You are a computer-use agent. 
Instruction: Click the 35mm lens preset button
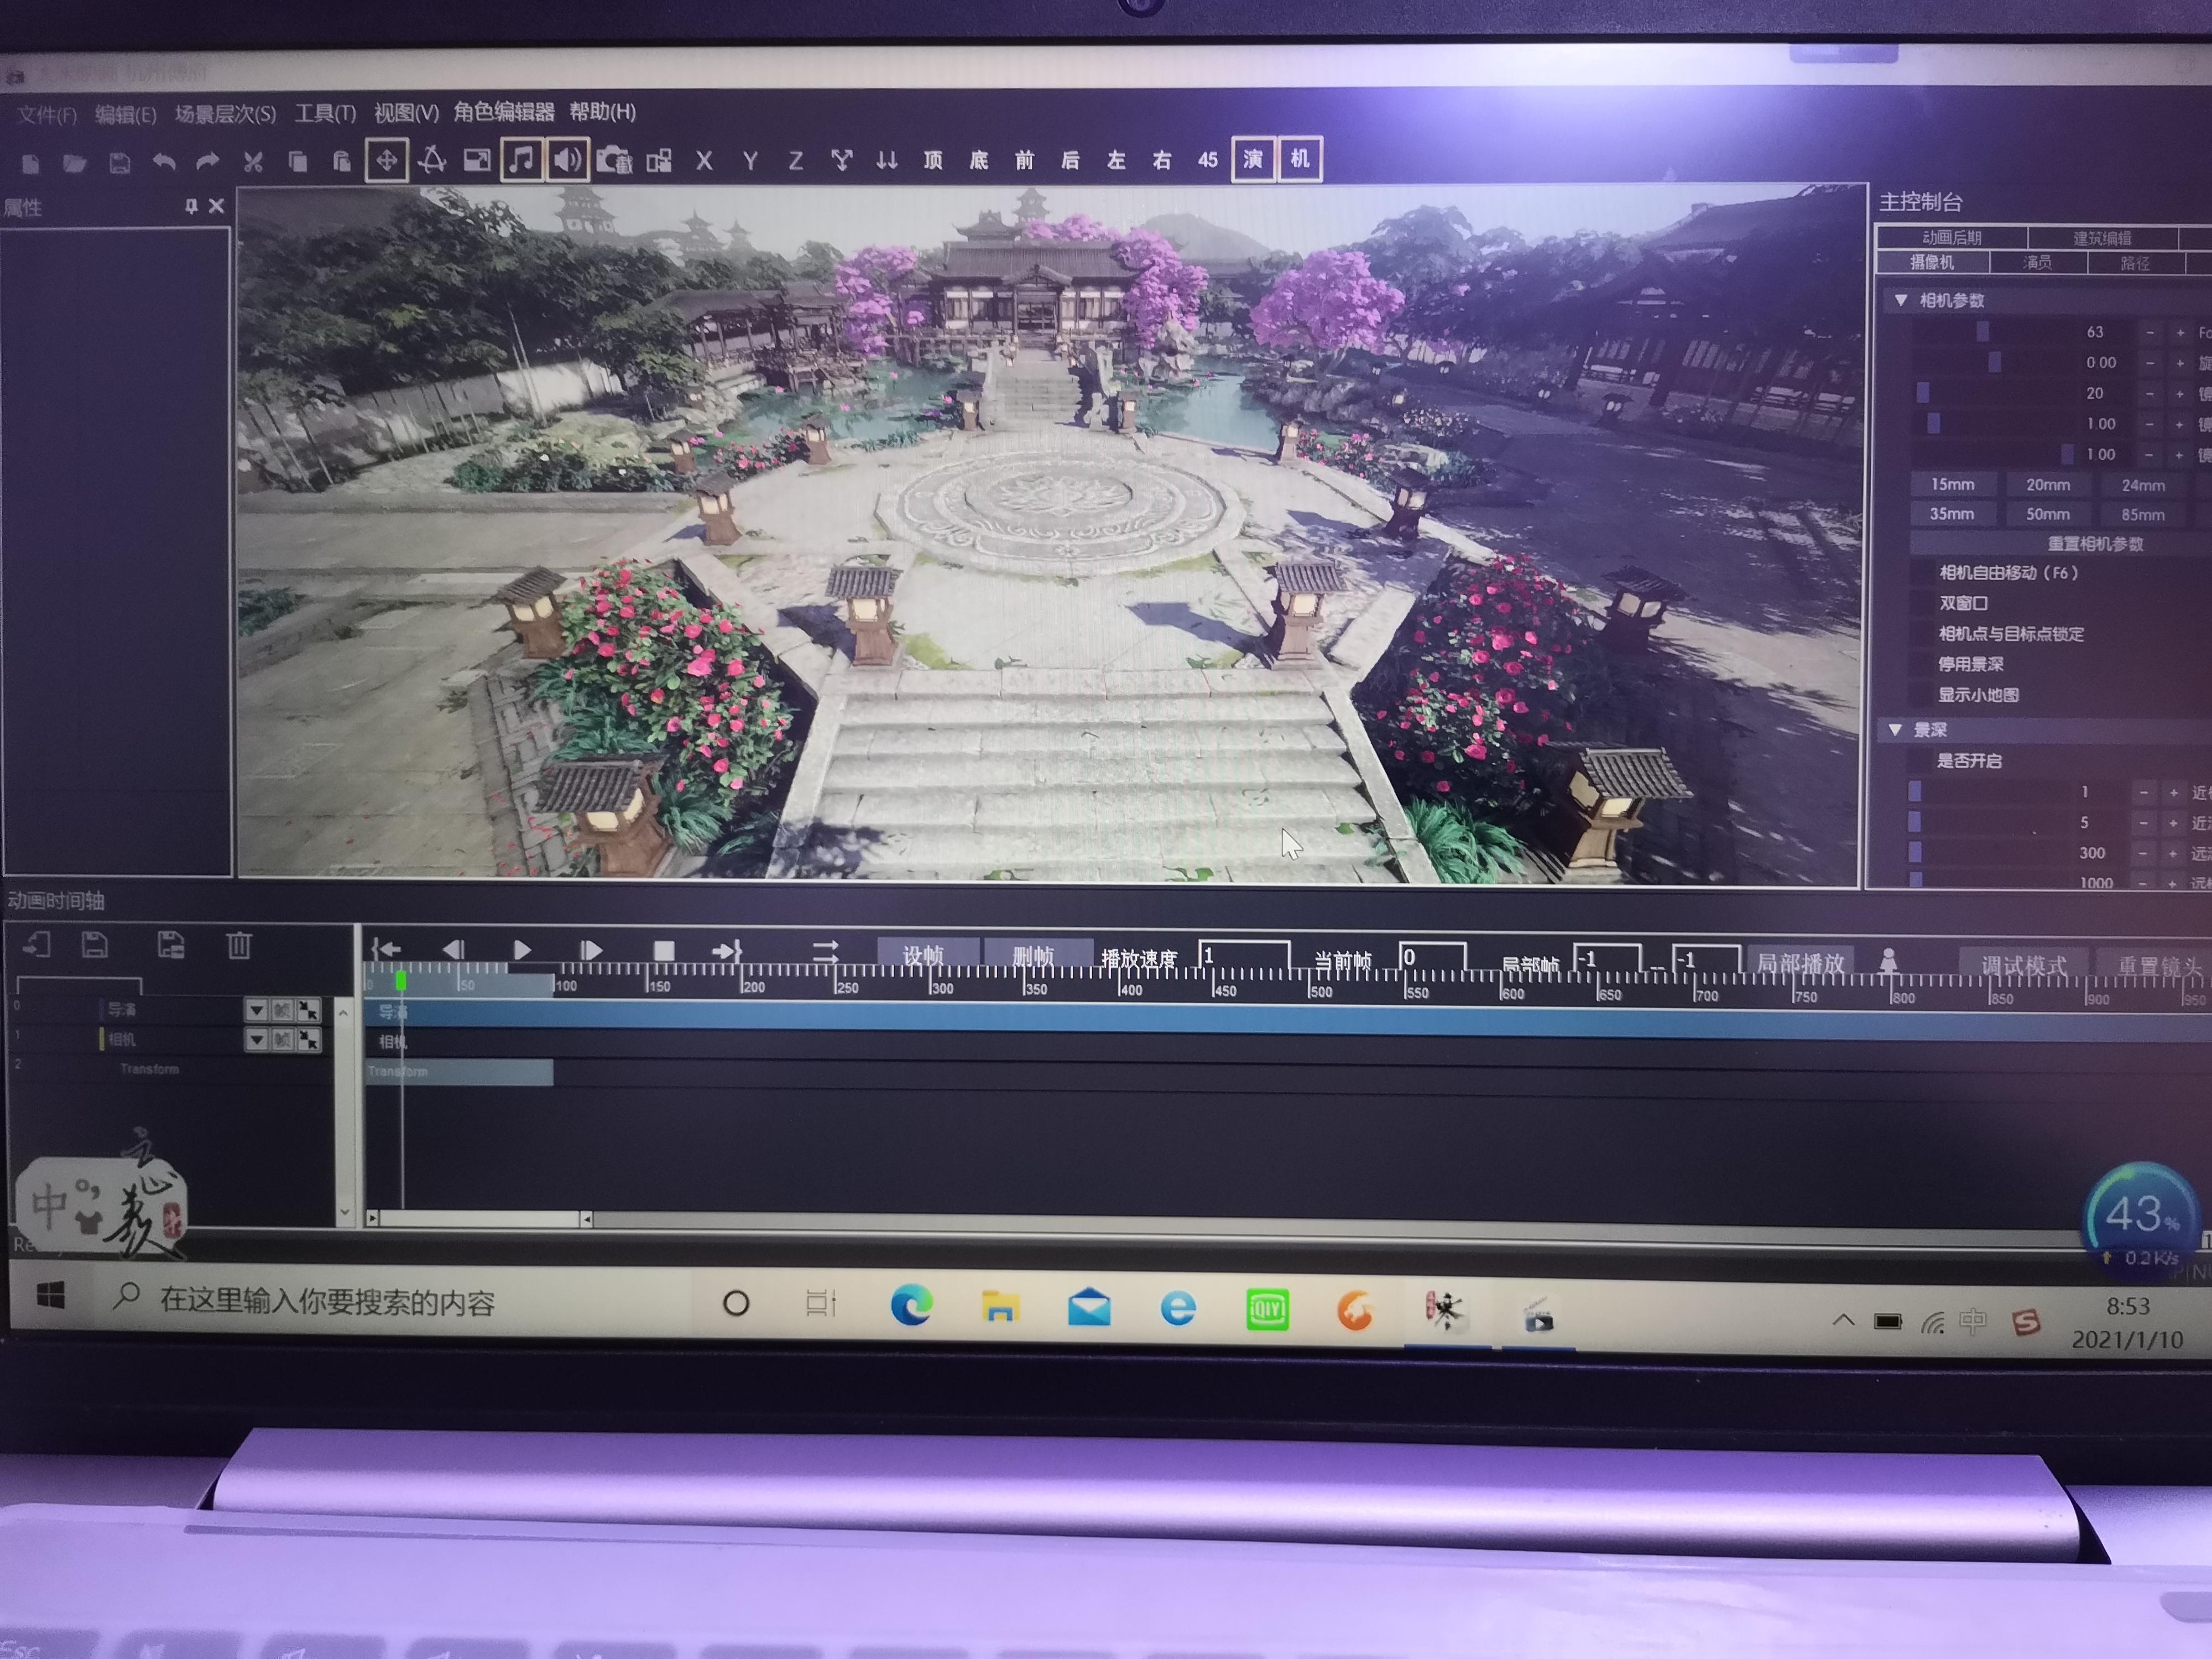[x=1952, y=514]
